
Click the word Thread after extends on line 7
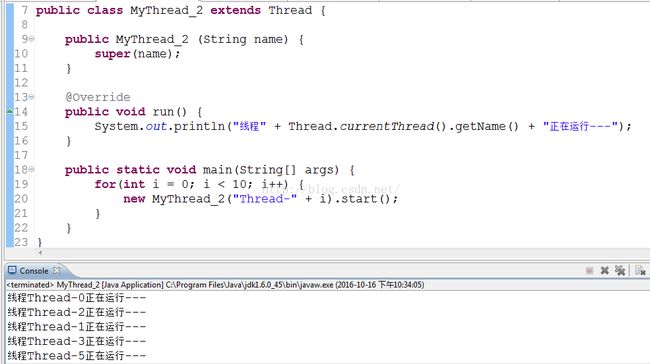[x=290, y=10]
